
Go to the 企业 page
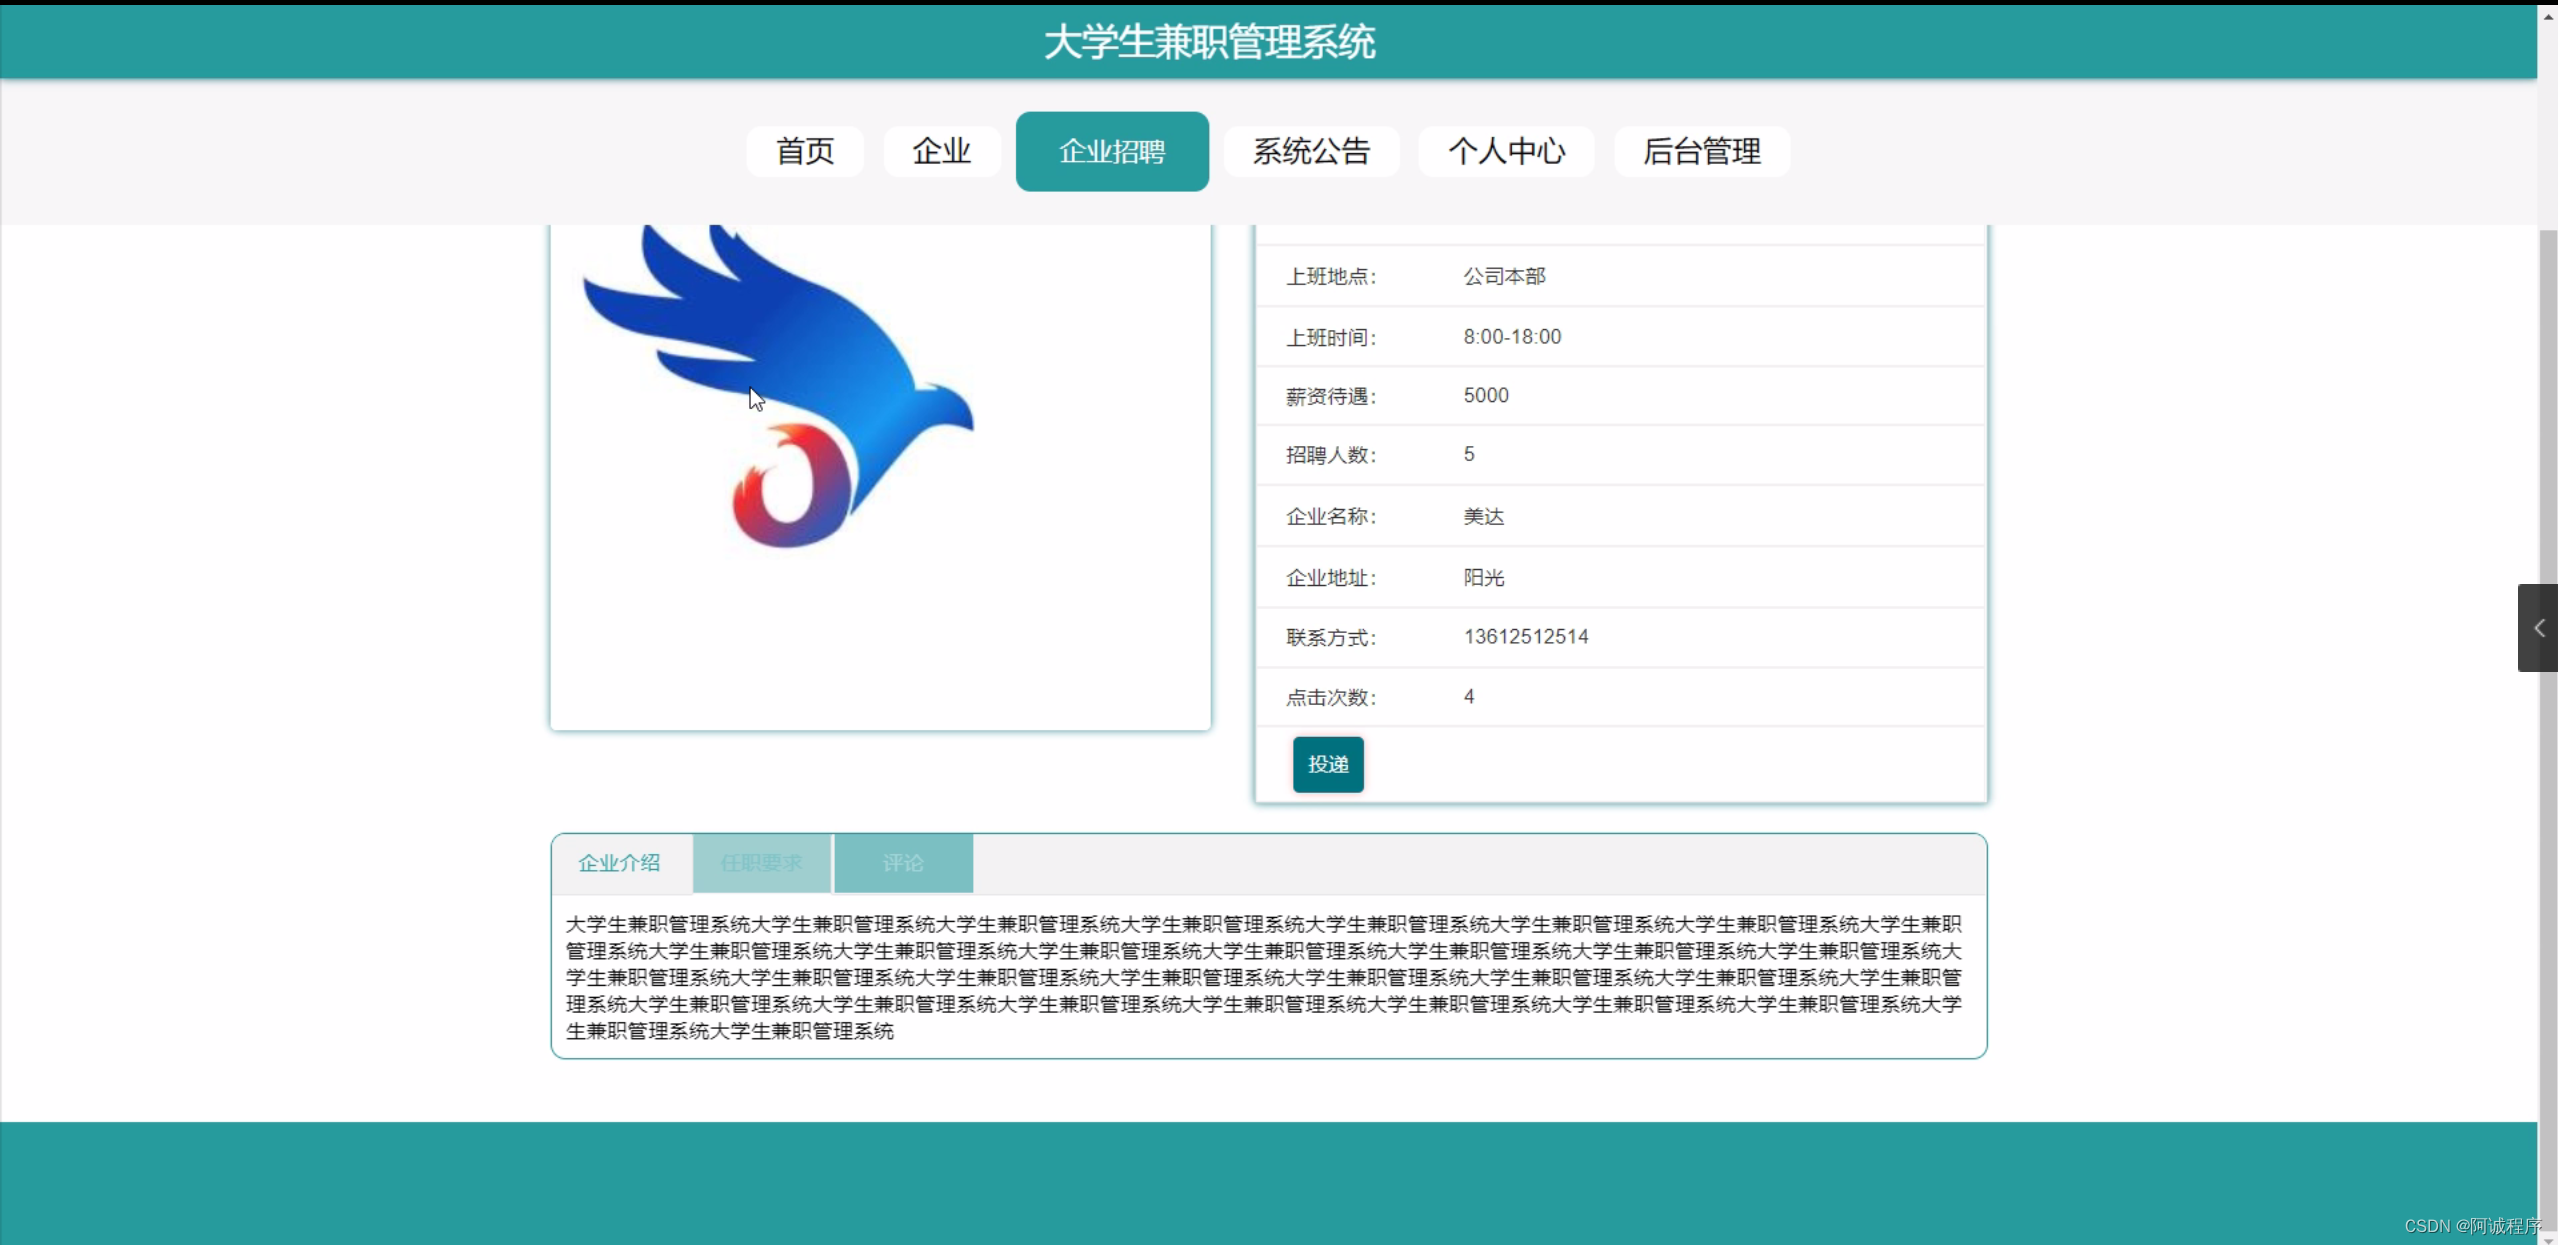coord(941,151)
